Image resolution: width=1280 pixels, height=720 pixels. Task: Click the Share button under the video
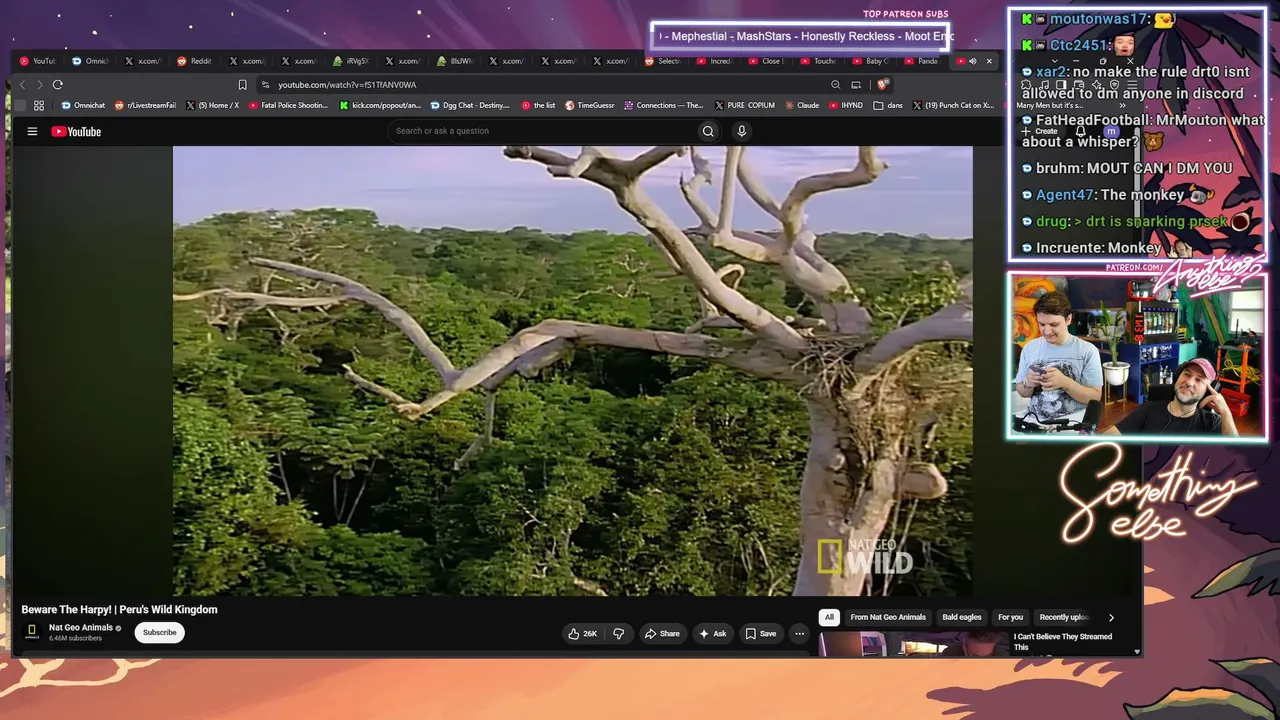[x=662, y=633]
